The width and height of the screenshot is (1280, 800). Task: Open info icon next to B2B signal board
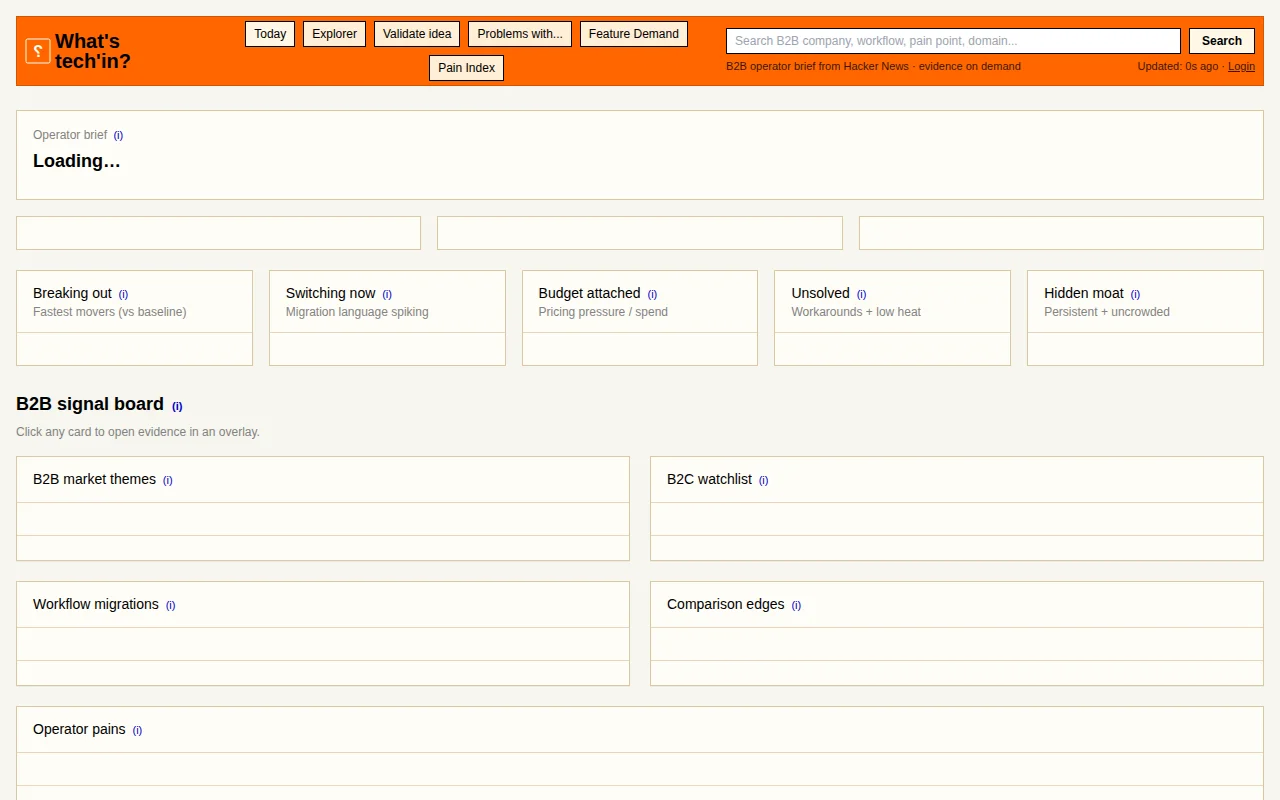177,406
